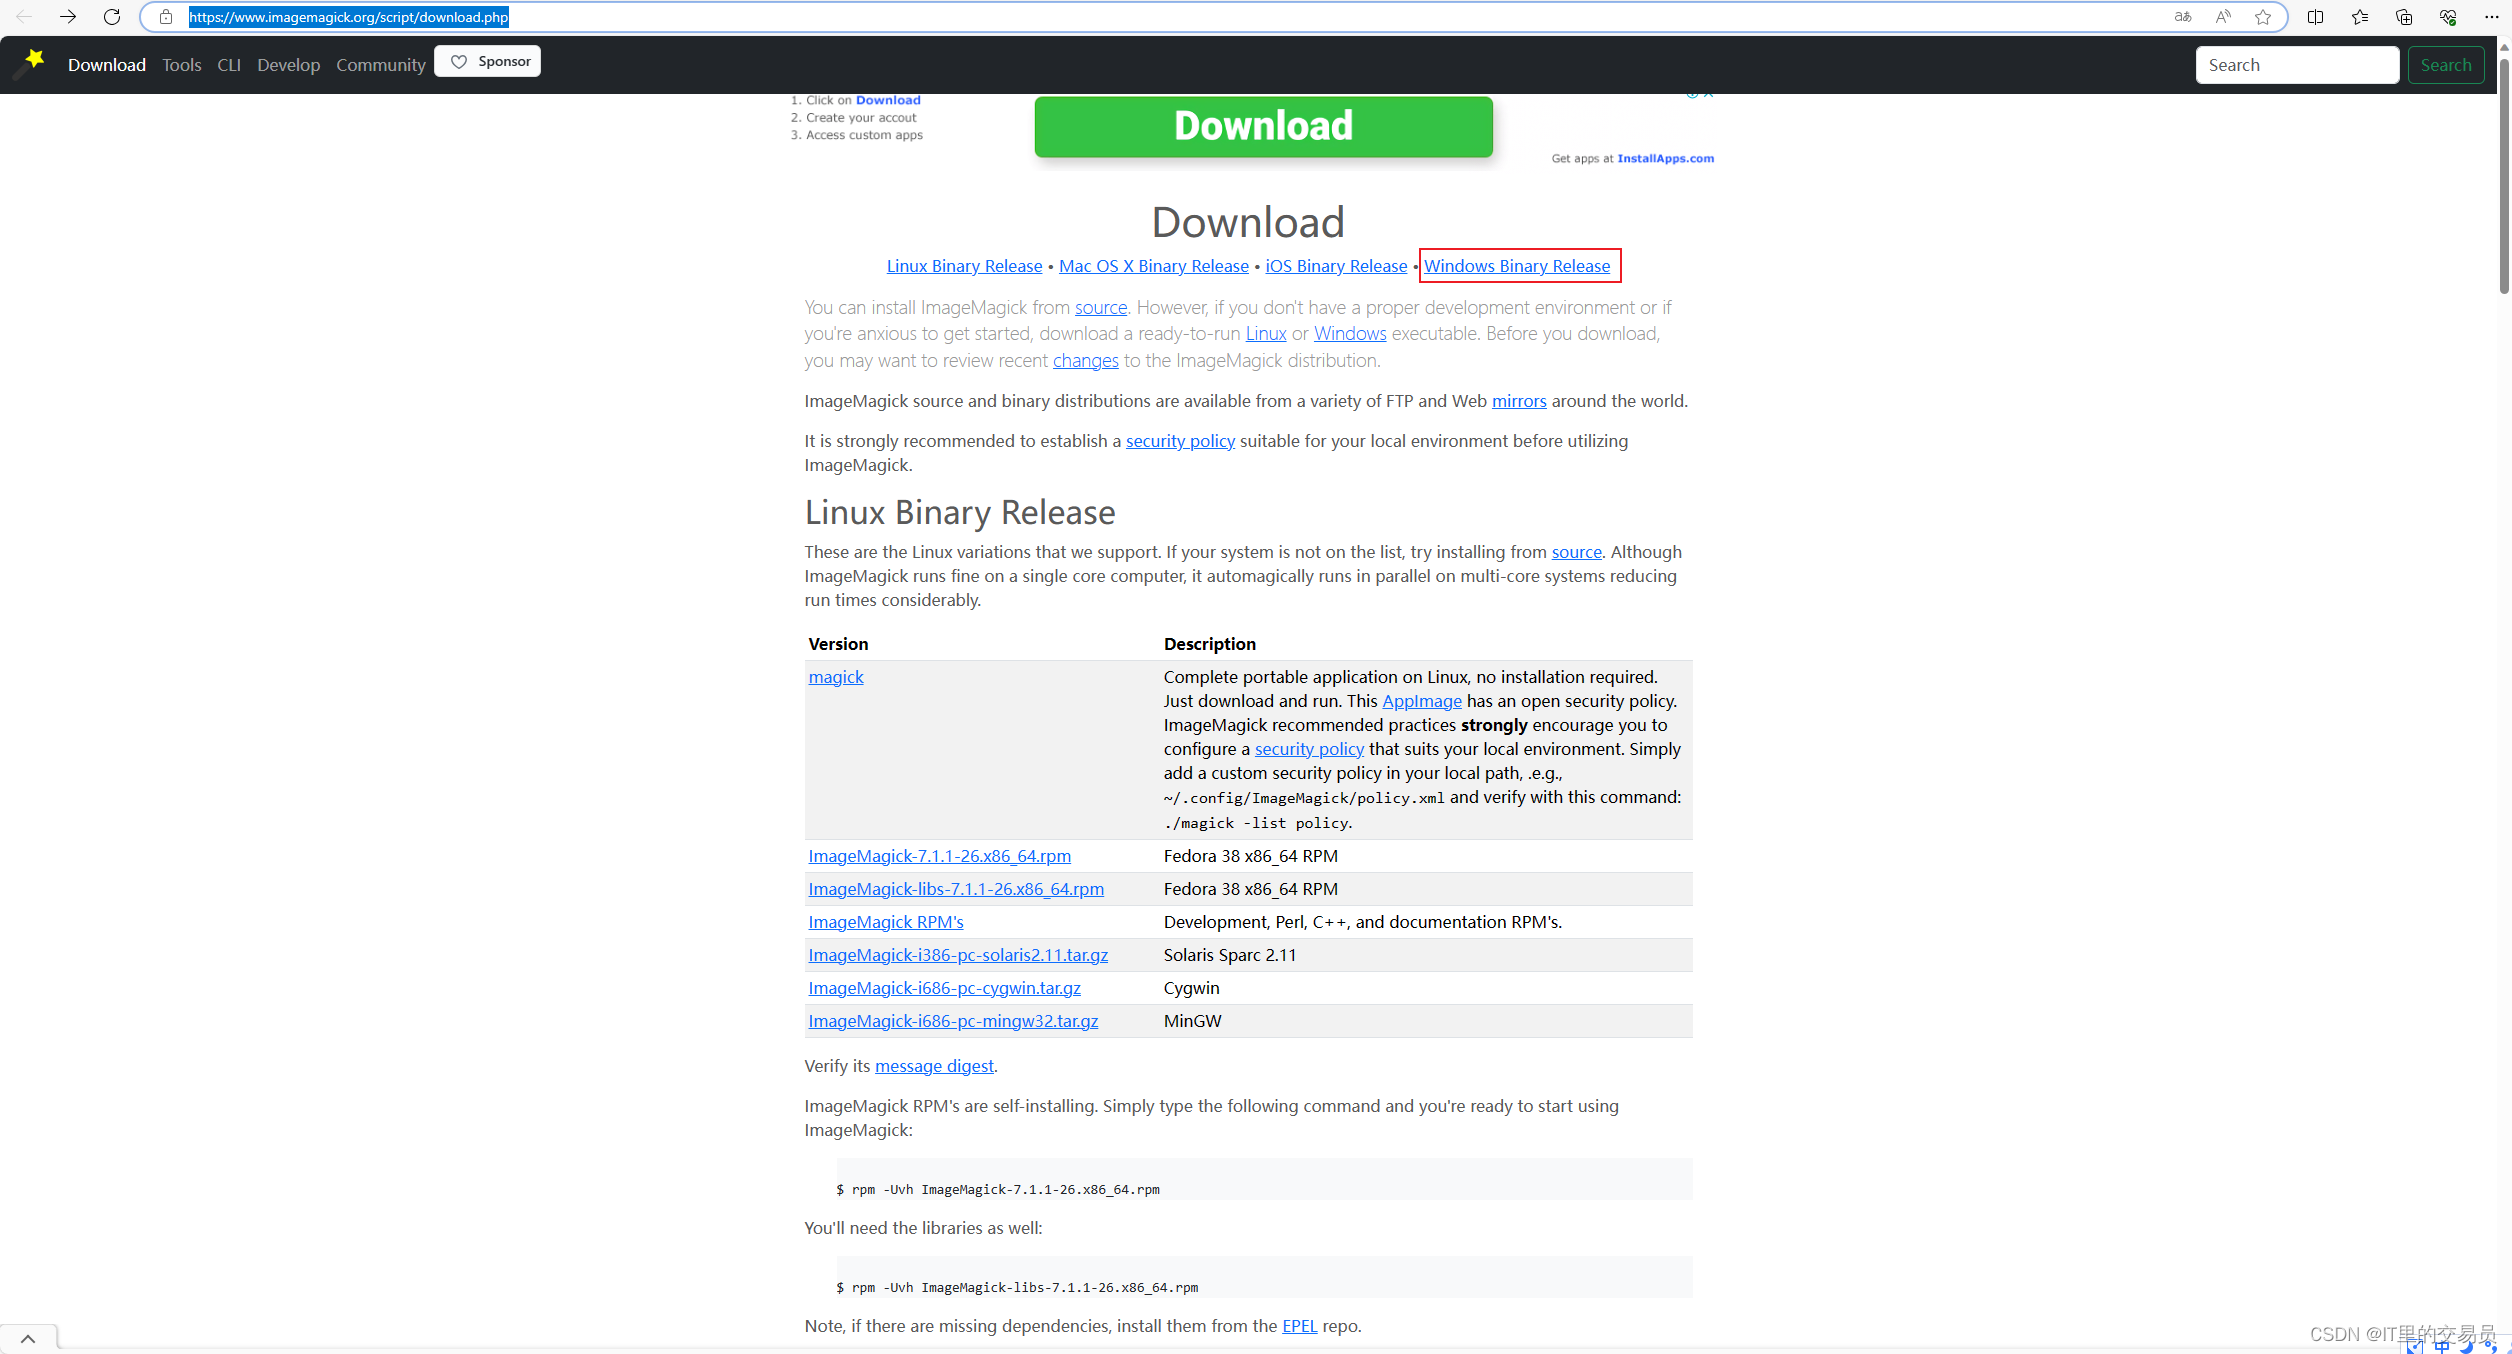Image resolution: width=2512 pixels, height=1354 pixels.
Task: Click the browser address bar lock icon
Action: [167, 17]
